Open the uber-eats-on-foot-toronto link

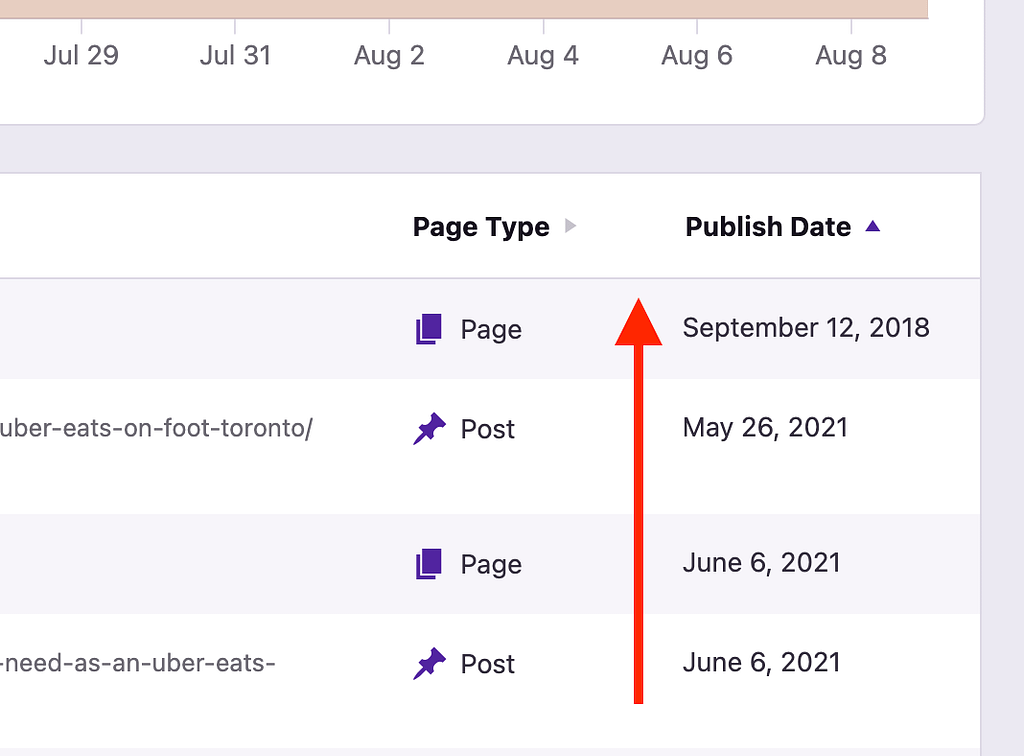coord(155,427)
